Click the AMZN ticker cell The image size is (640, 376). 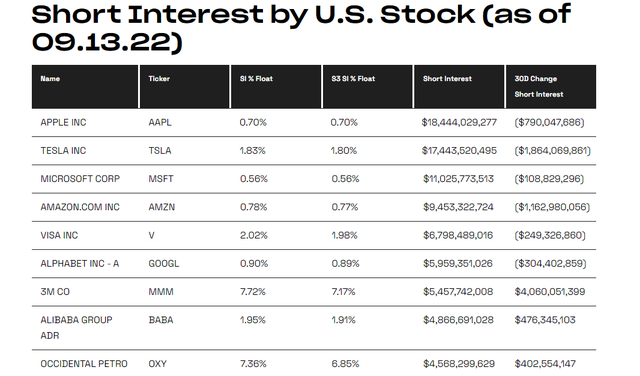point(162,207)
